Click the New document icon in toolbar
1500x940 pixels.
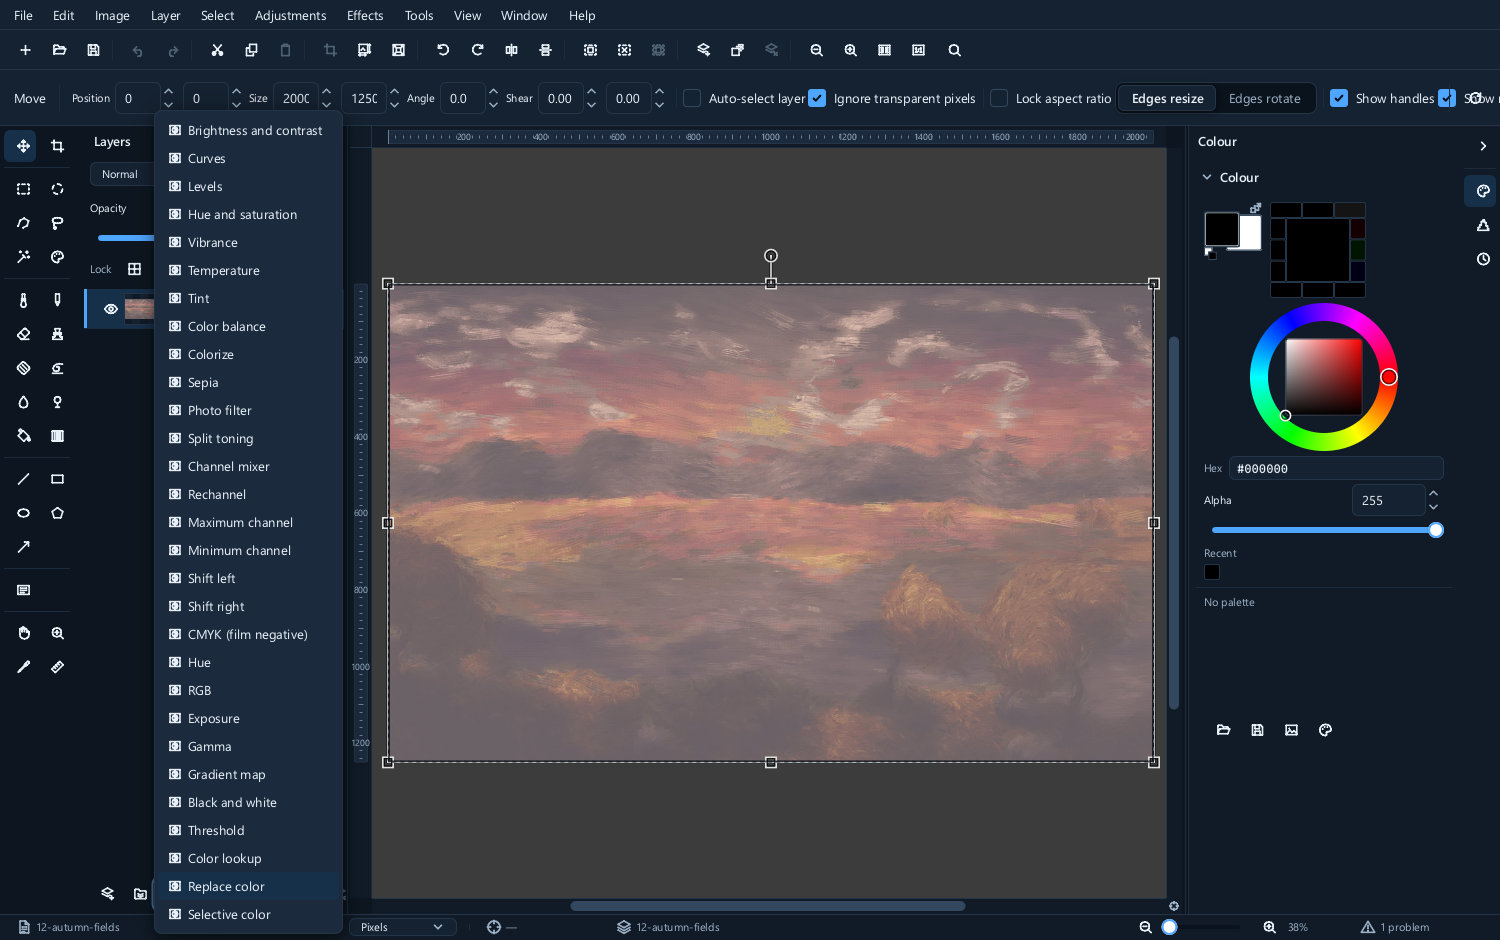coord(25,50)
